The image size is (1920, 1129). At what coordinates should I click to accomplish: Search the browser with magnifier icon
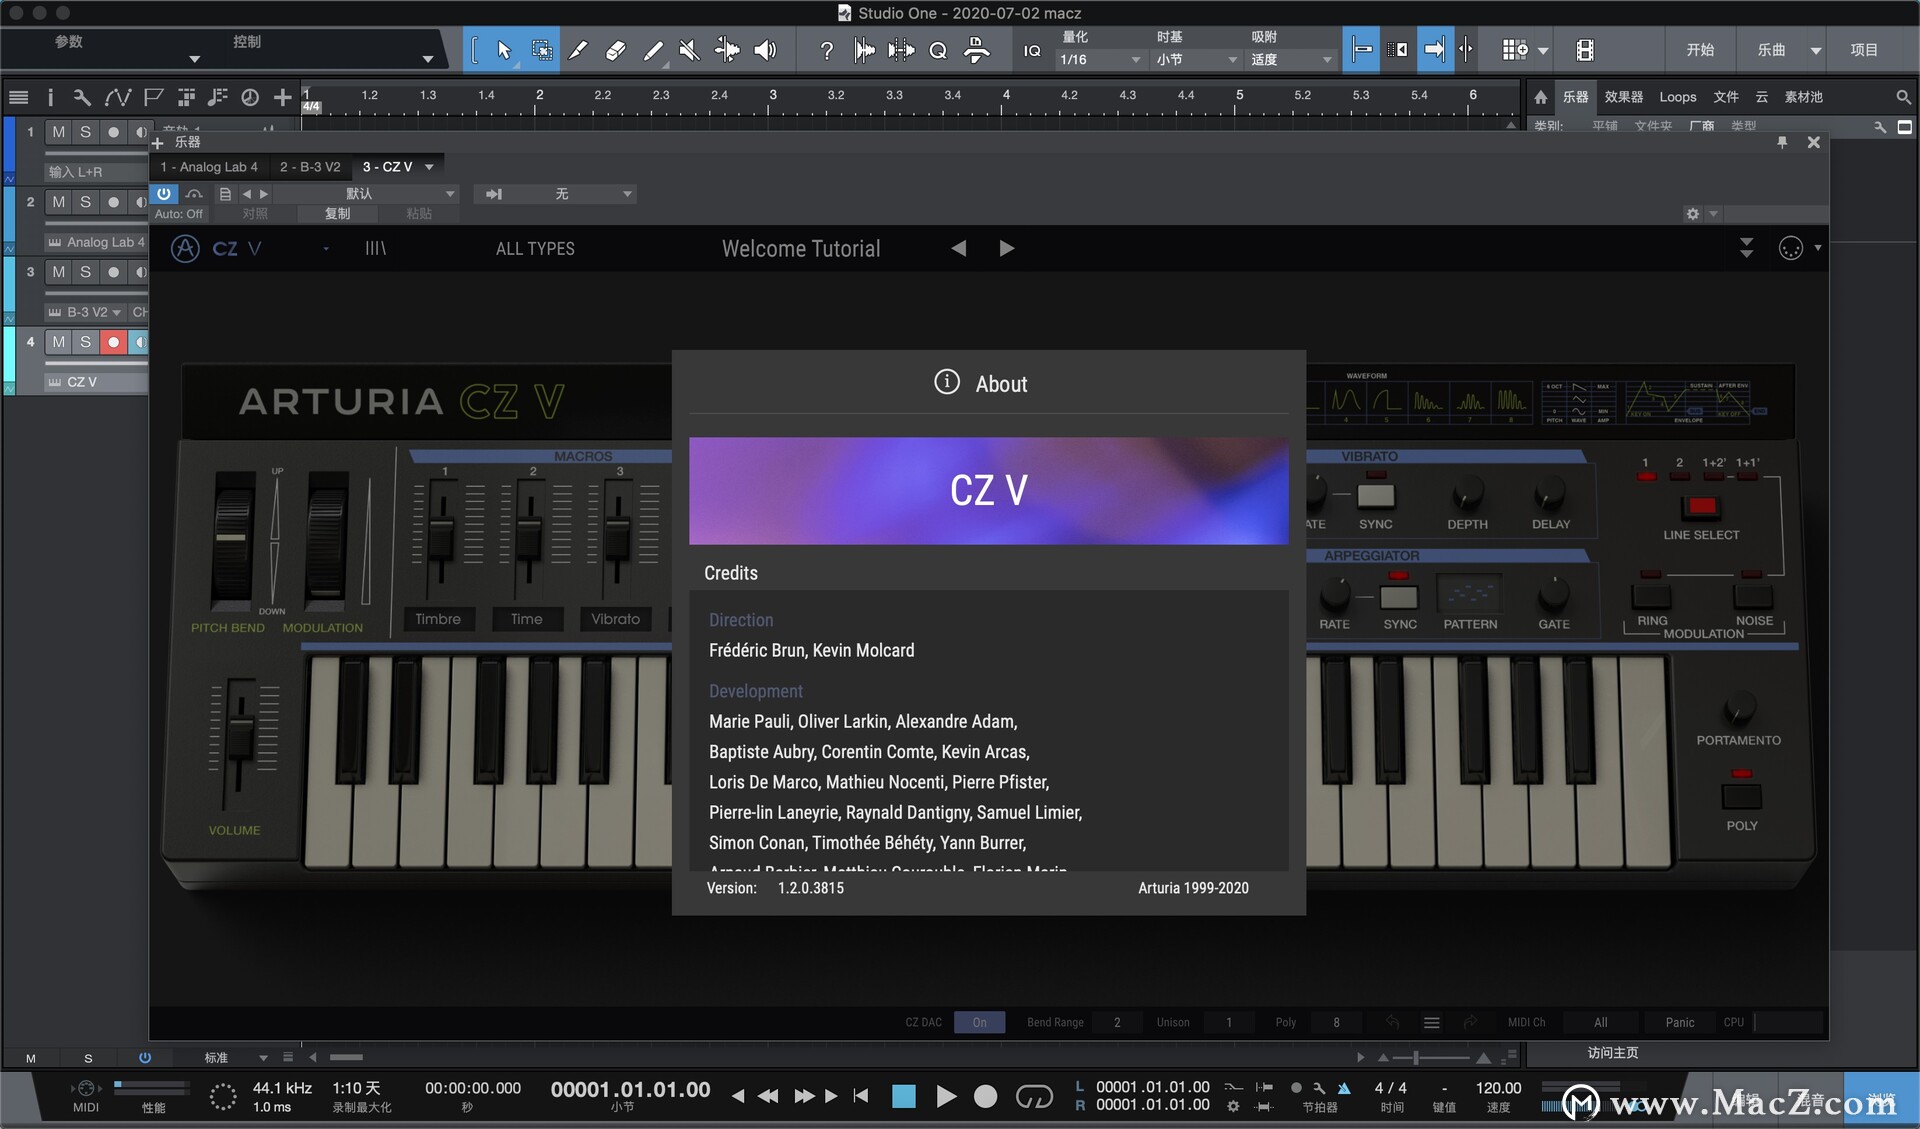pyautogui.click(x=1903, y=97)
